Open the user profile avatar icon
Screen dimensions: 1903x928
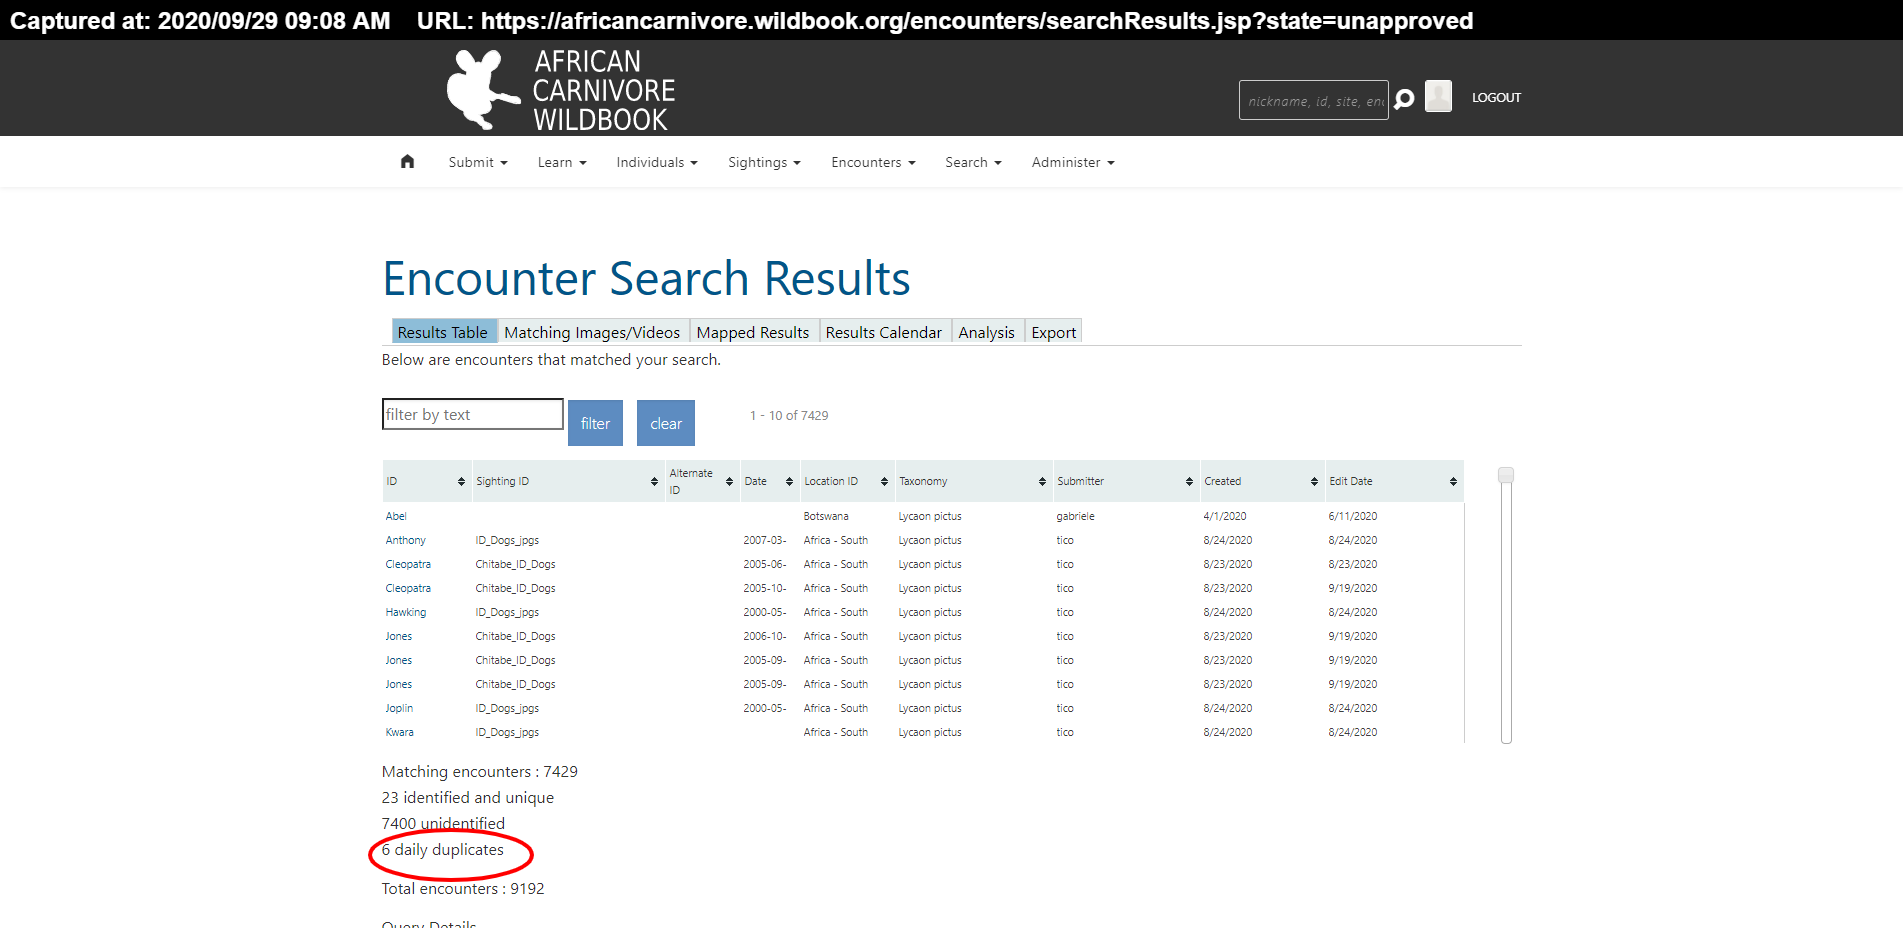tap(1437, 96)
